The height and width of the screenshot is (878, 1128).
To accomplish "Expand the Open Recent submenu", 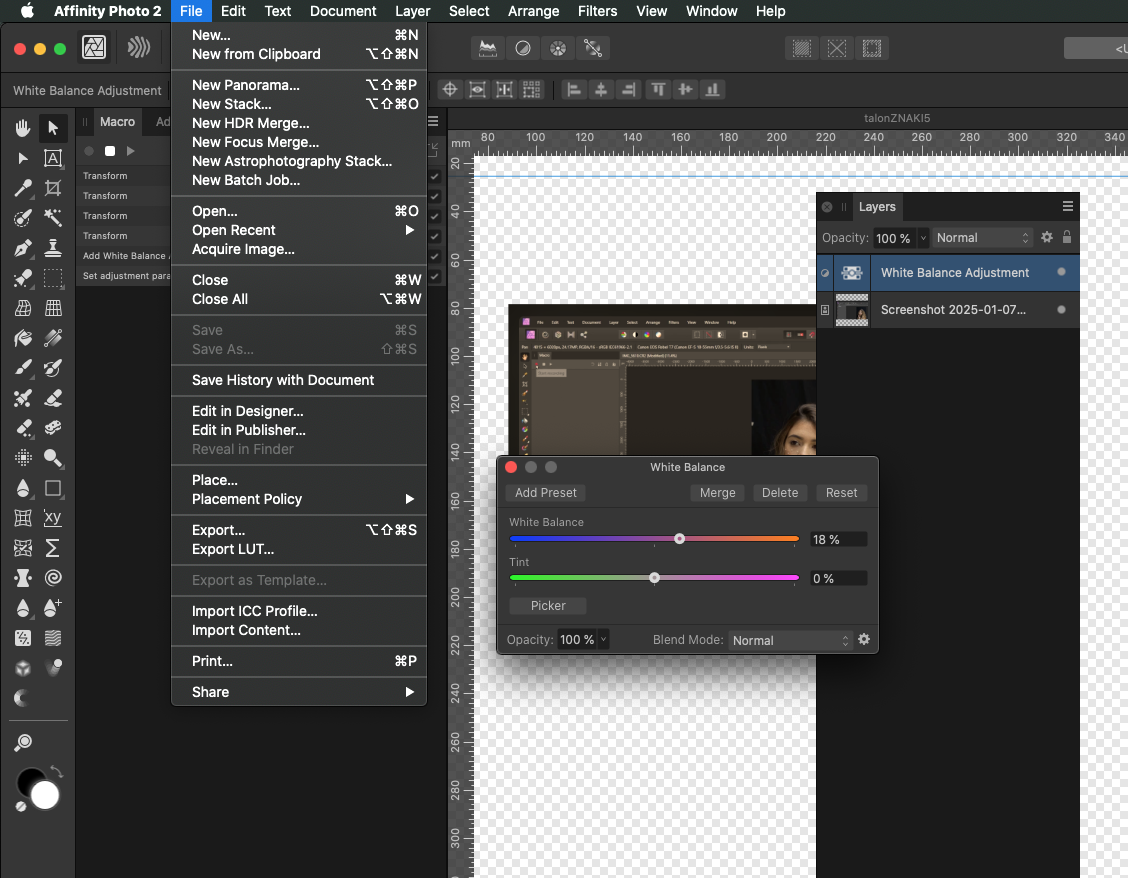I will tap(299, 230).
